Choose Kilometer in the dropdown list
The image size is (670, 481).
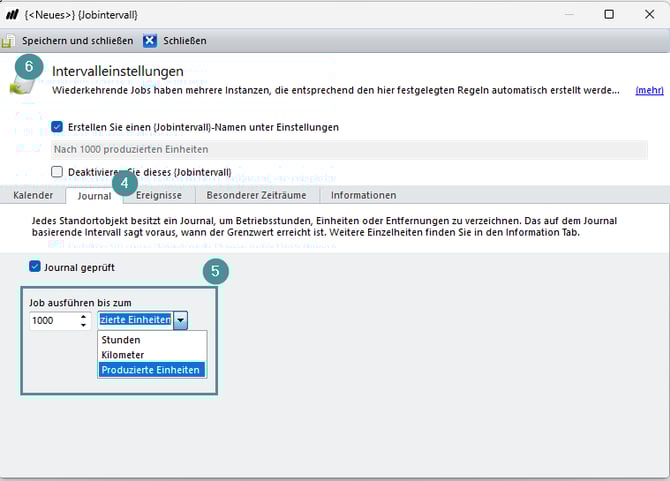click(123, 355)
